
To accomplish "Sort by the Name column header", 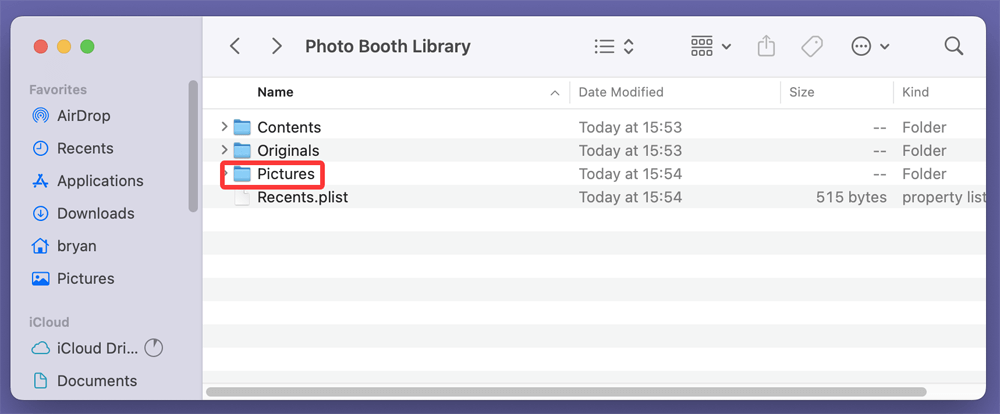I will pyautogui.click(x=275, y=92).
